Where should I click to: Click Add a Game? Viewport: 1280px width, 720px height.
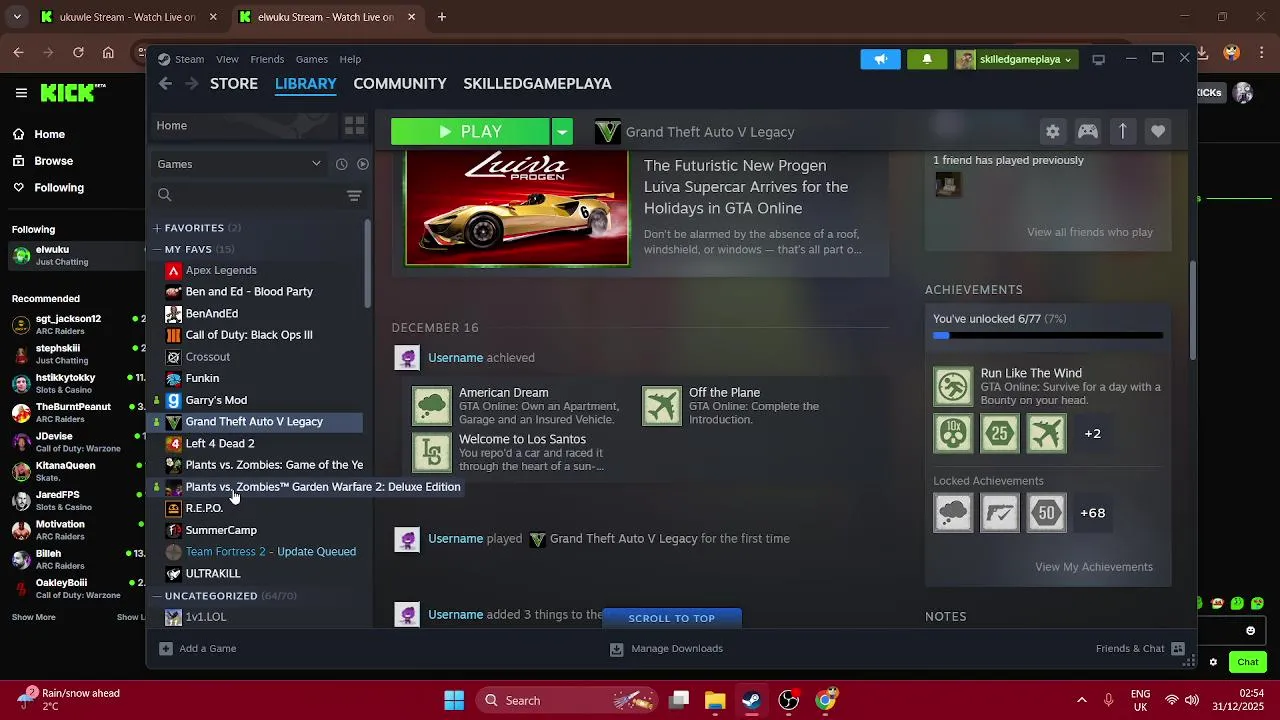[198, 648]
